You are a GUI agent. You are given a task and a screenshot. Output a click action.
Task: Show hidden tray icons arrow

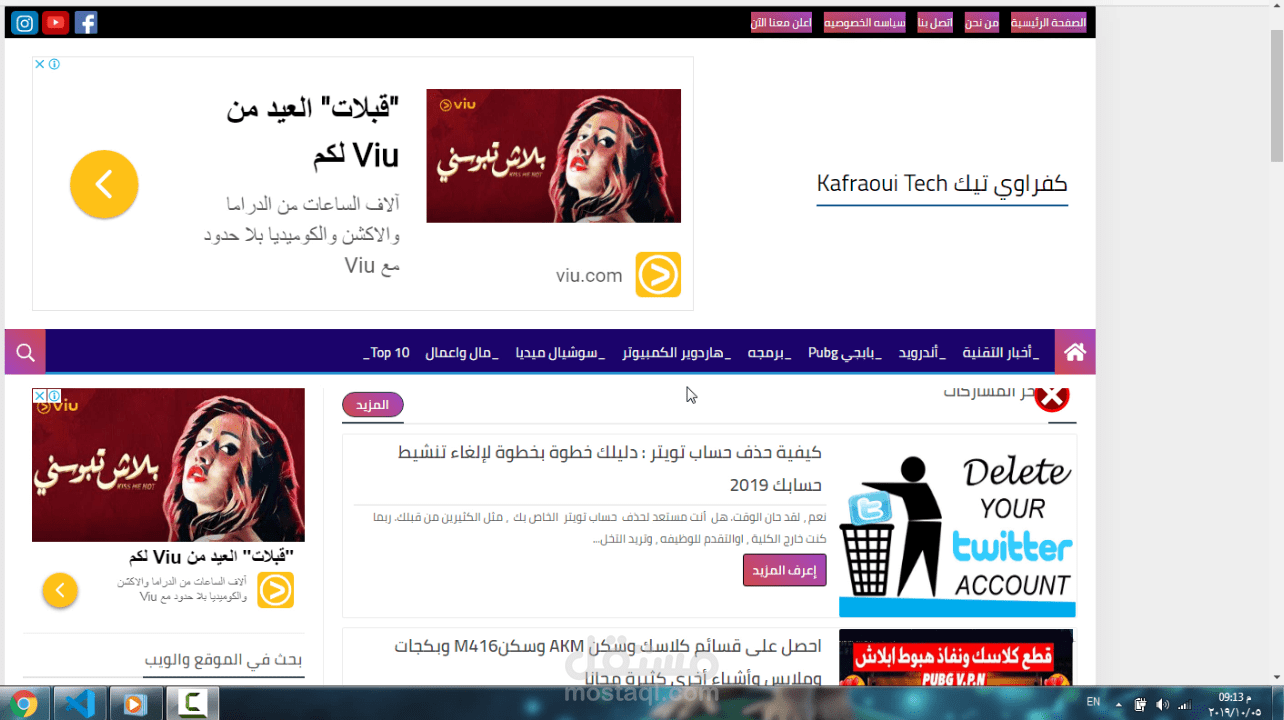click(x=1118, y=703)
